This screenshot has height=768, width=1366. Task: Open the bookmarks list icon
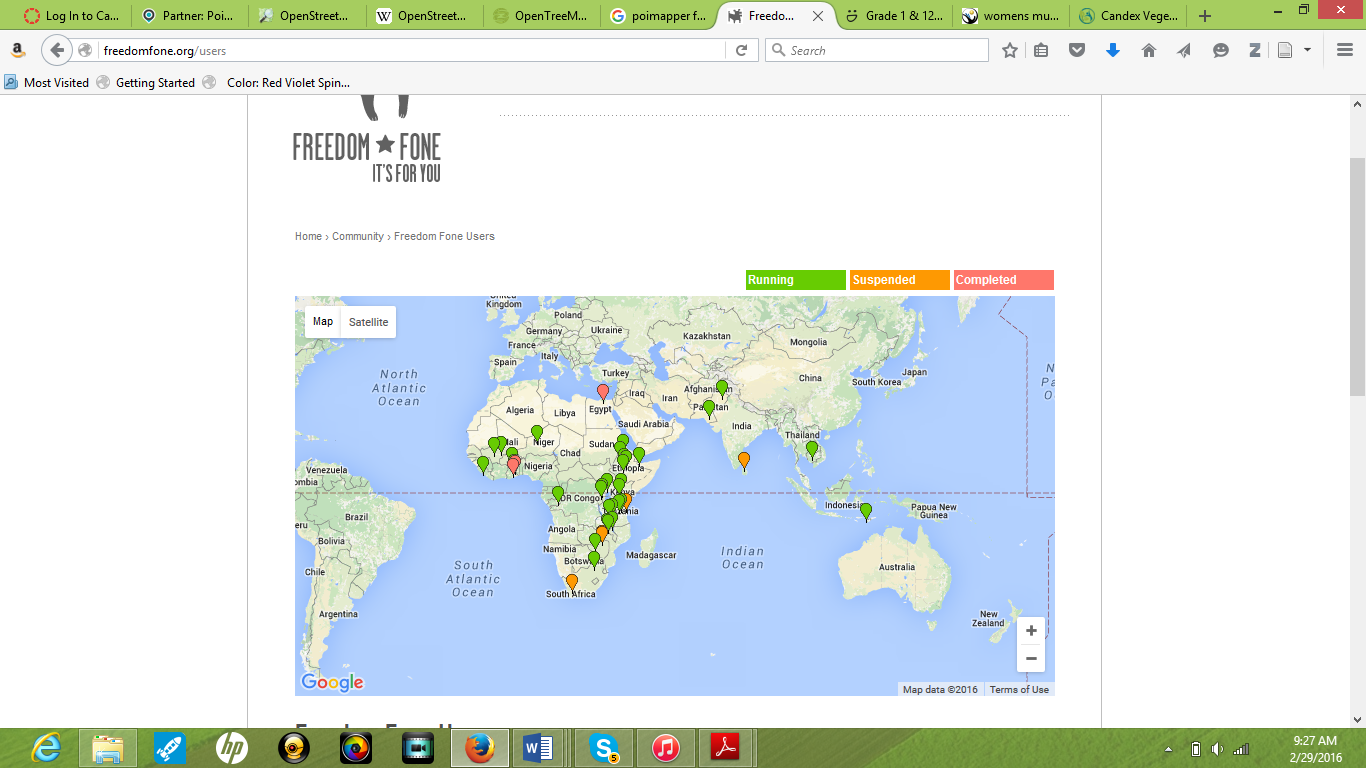point(1041,50)
